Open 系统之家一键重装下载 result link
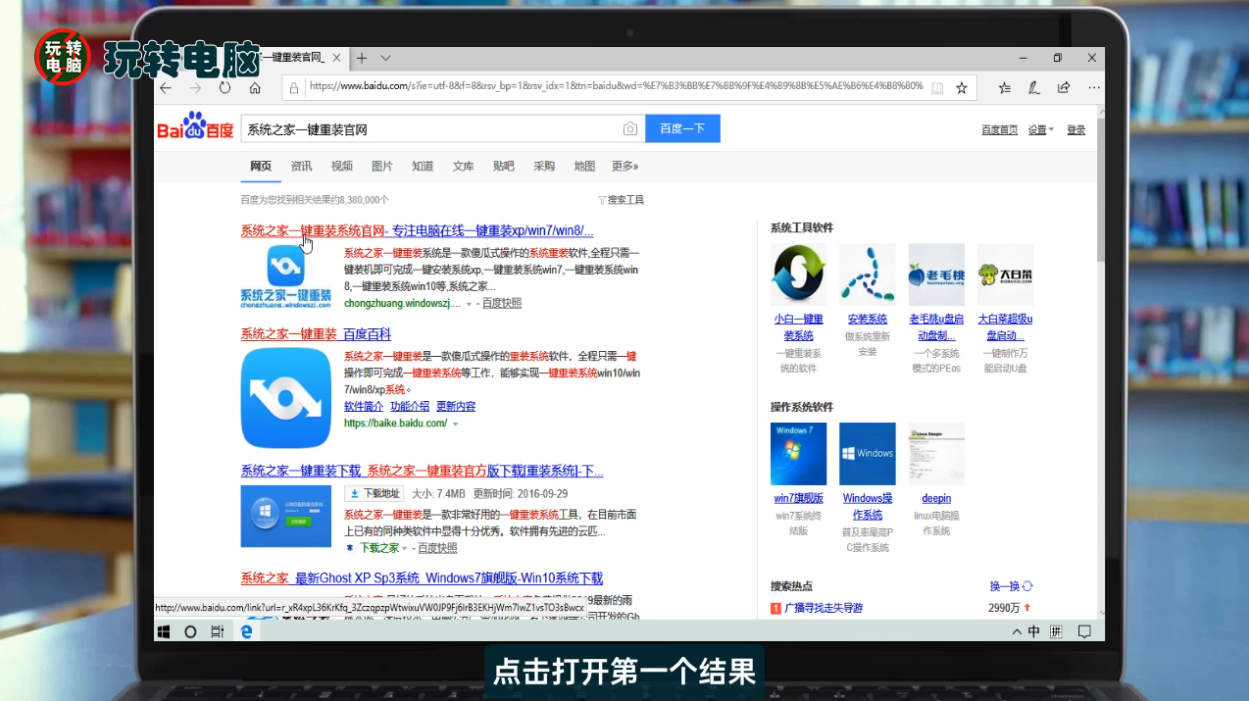Screen dimensions: 1249x701 (x=422, y=471)
